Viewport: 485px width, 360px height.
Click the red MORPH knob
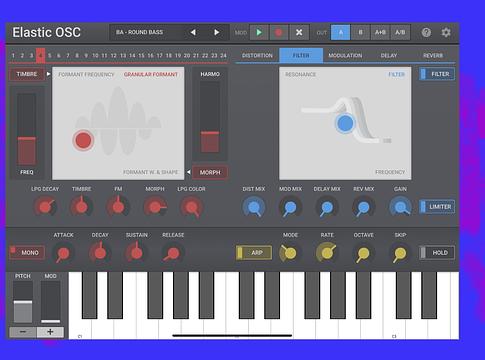(155, 207)
